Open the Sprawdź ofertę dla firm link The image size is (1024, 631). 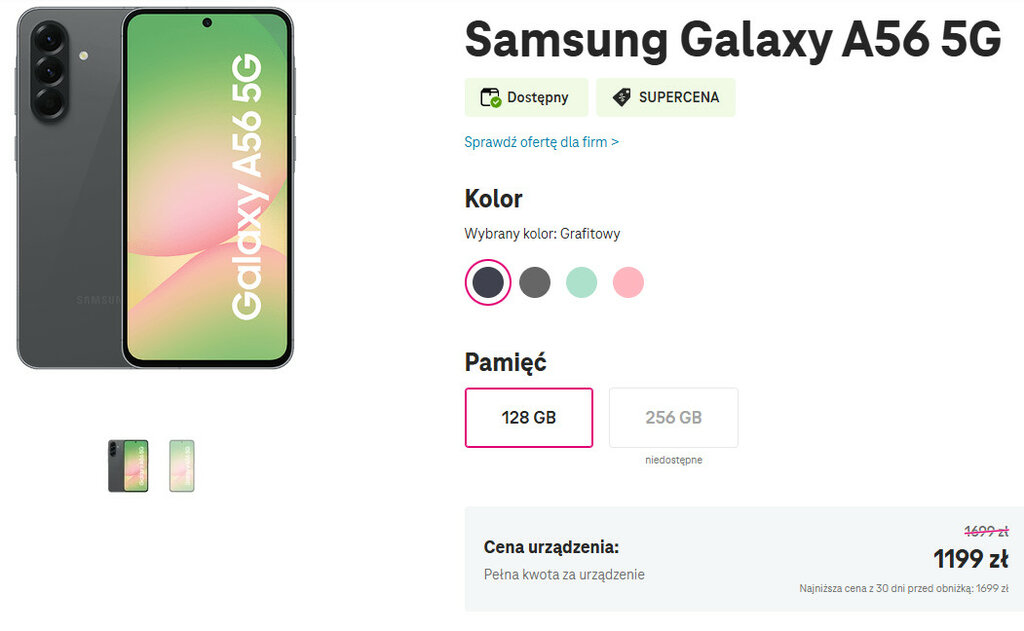[541, 142]
